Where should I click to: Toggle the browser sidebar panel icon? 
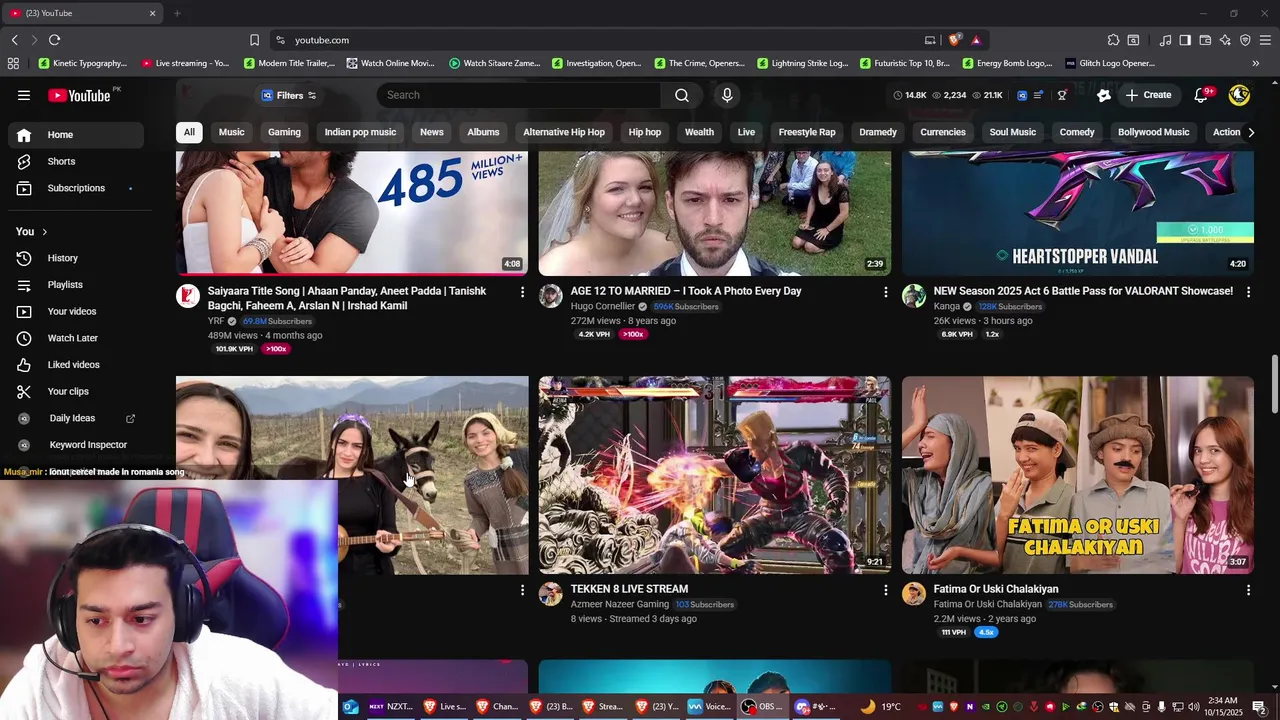[1185, 40]
